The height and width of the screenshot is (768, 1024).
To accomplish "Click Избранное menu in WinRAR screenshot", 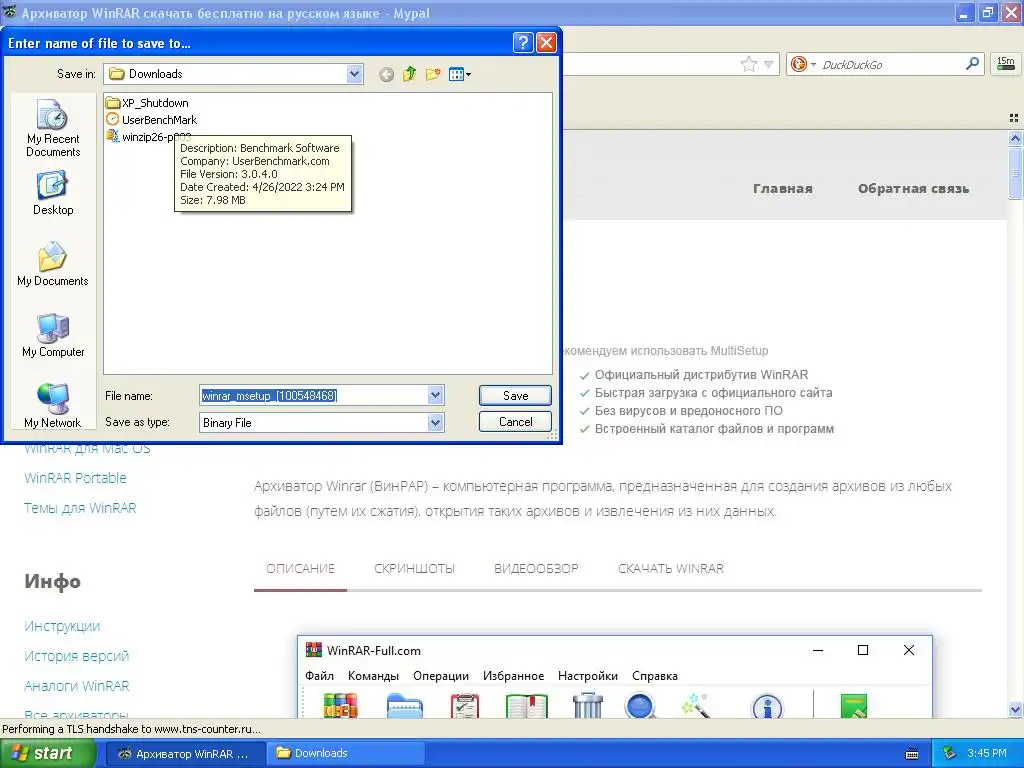I will coord(513,676).
